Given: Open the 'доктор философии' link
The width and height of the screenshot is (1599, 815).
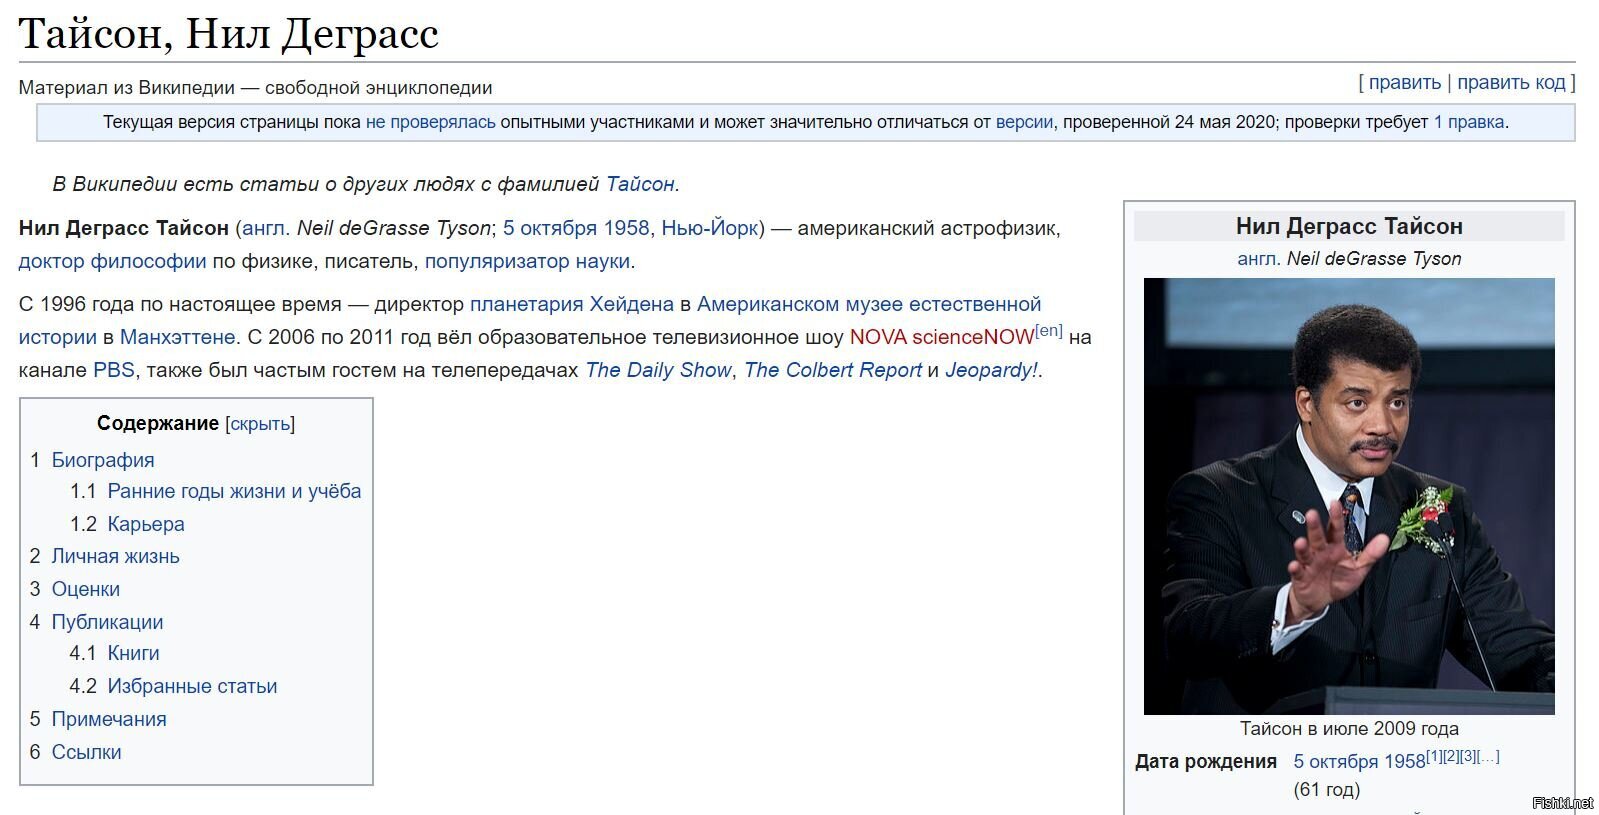Looking at the screenshot, I should [x=112, y=261].
